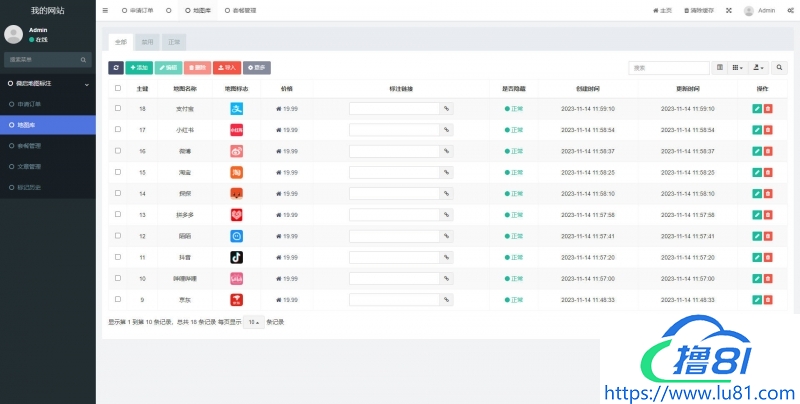This screenshot has width=800, height=404.
Task: Click the edit pencil icon for row 18
Action: [757, 108]
